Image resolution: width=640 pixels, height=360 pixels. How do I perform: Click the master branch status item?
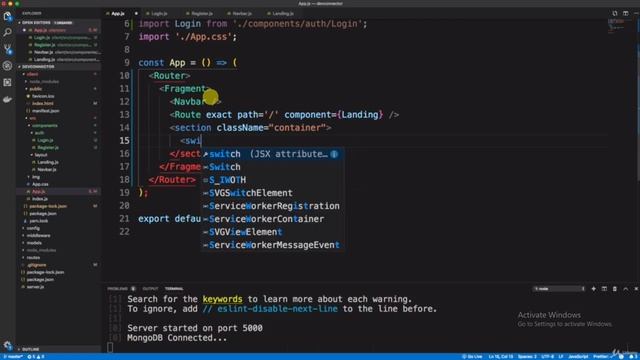(x=13, y=357)
